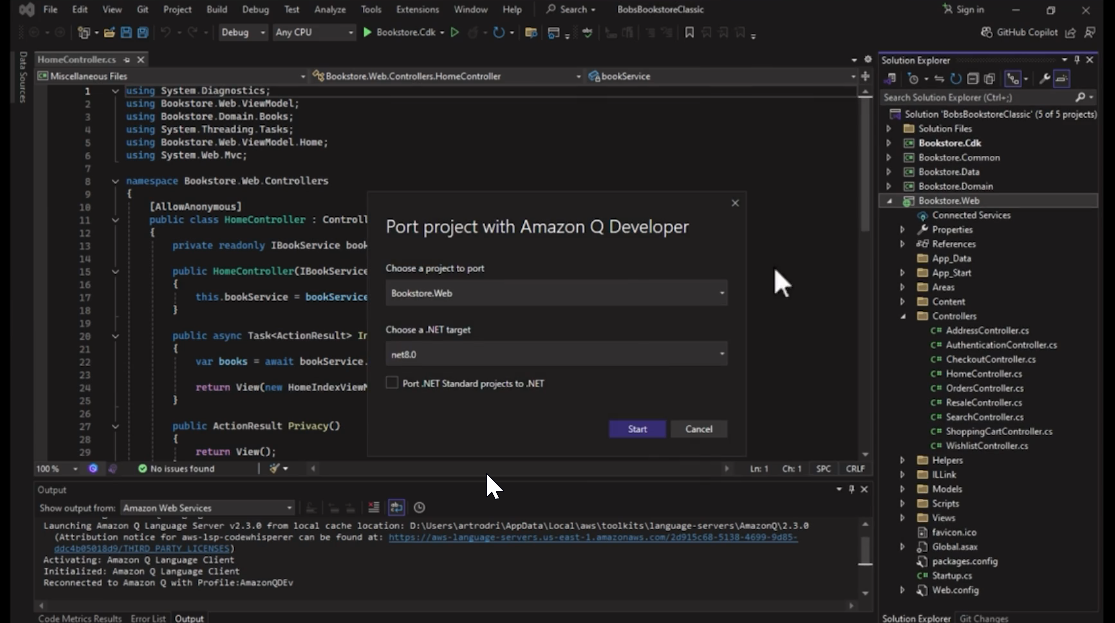Click the New Project toolbar icon

point(84,33)
